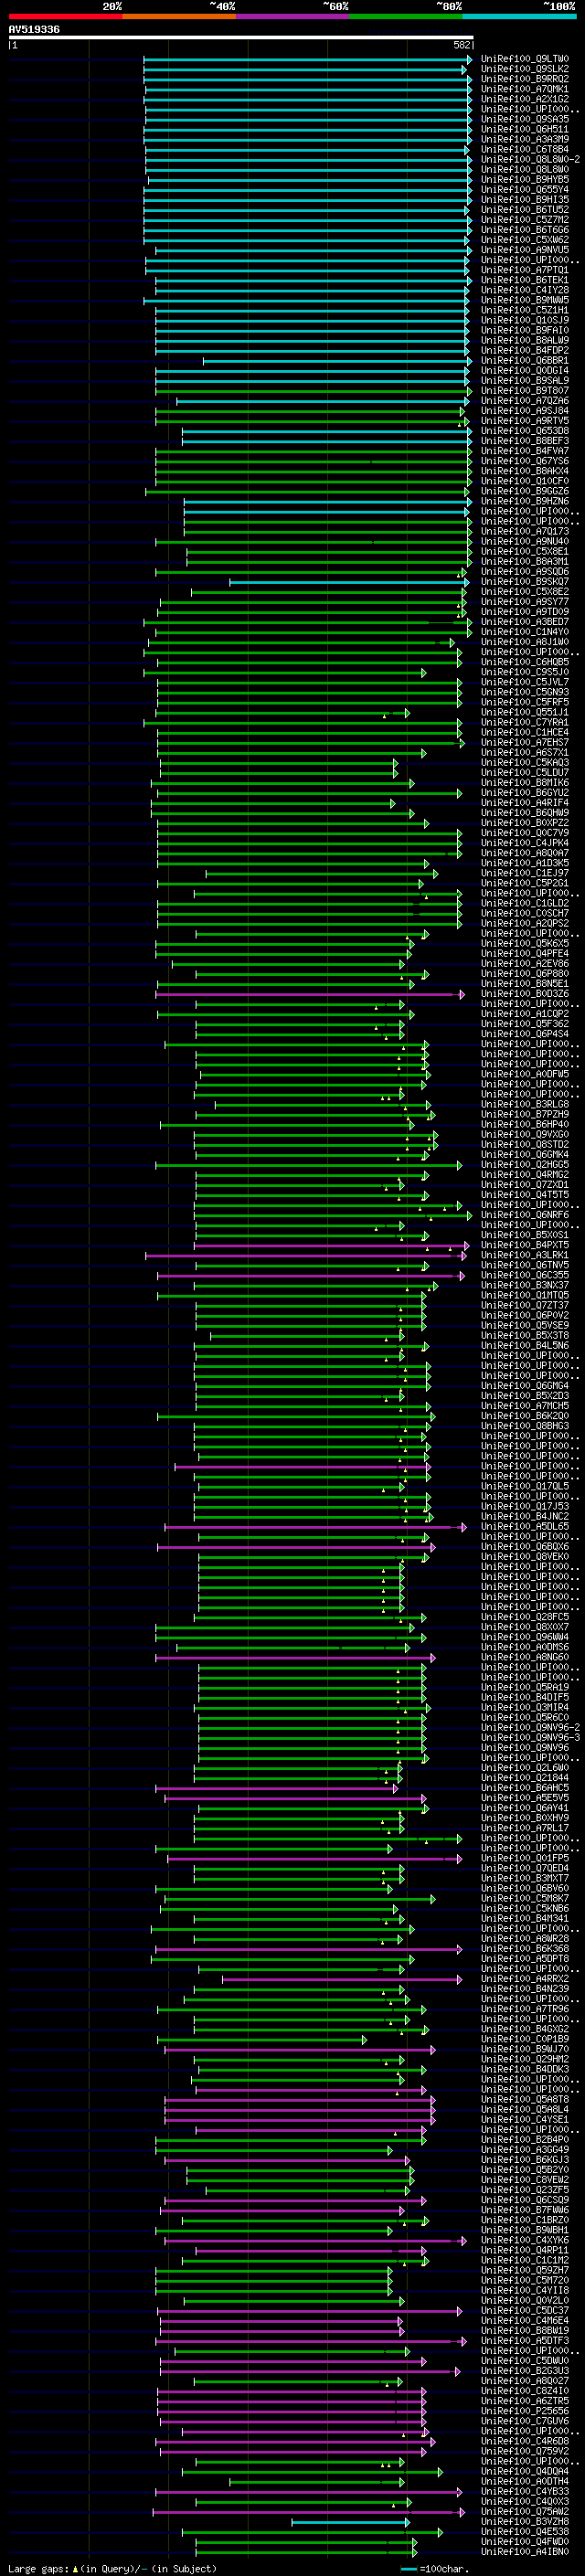Select the UniRef100_C6HQB5 entry
The height and width of the screenshot is (2576, 585).
[x=524, y=662]
